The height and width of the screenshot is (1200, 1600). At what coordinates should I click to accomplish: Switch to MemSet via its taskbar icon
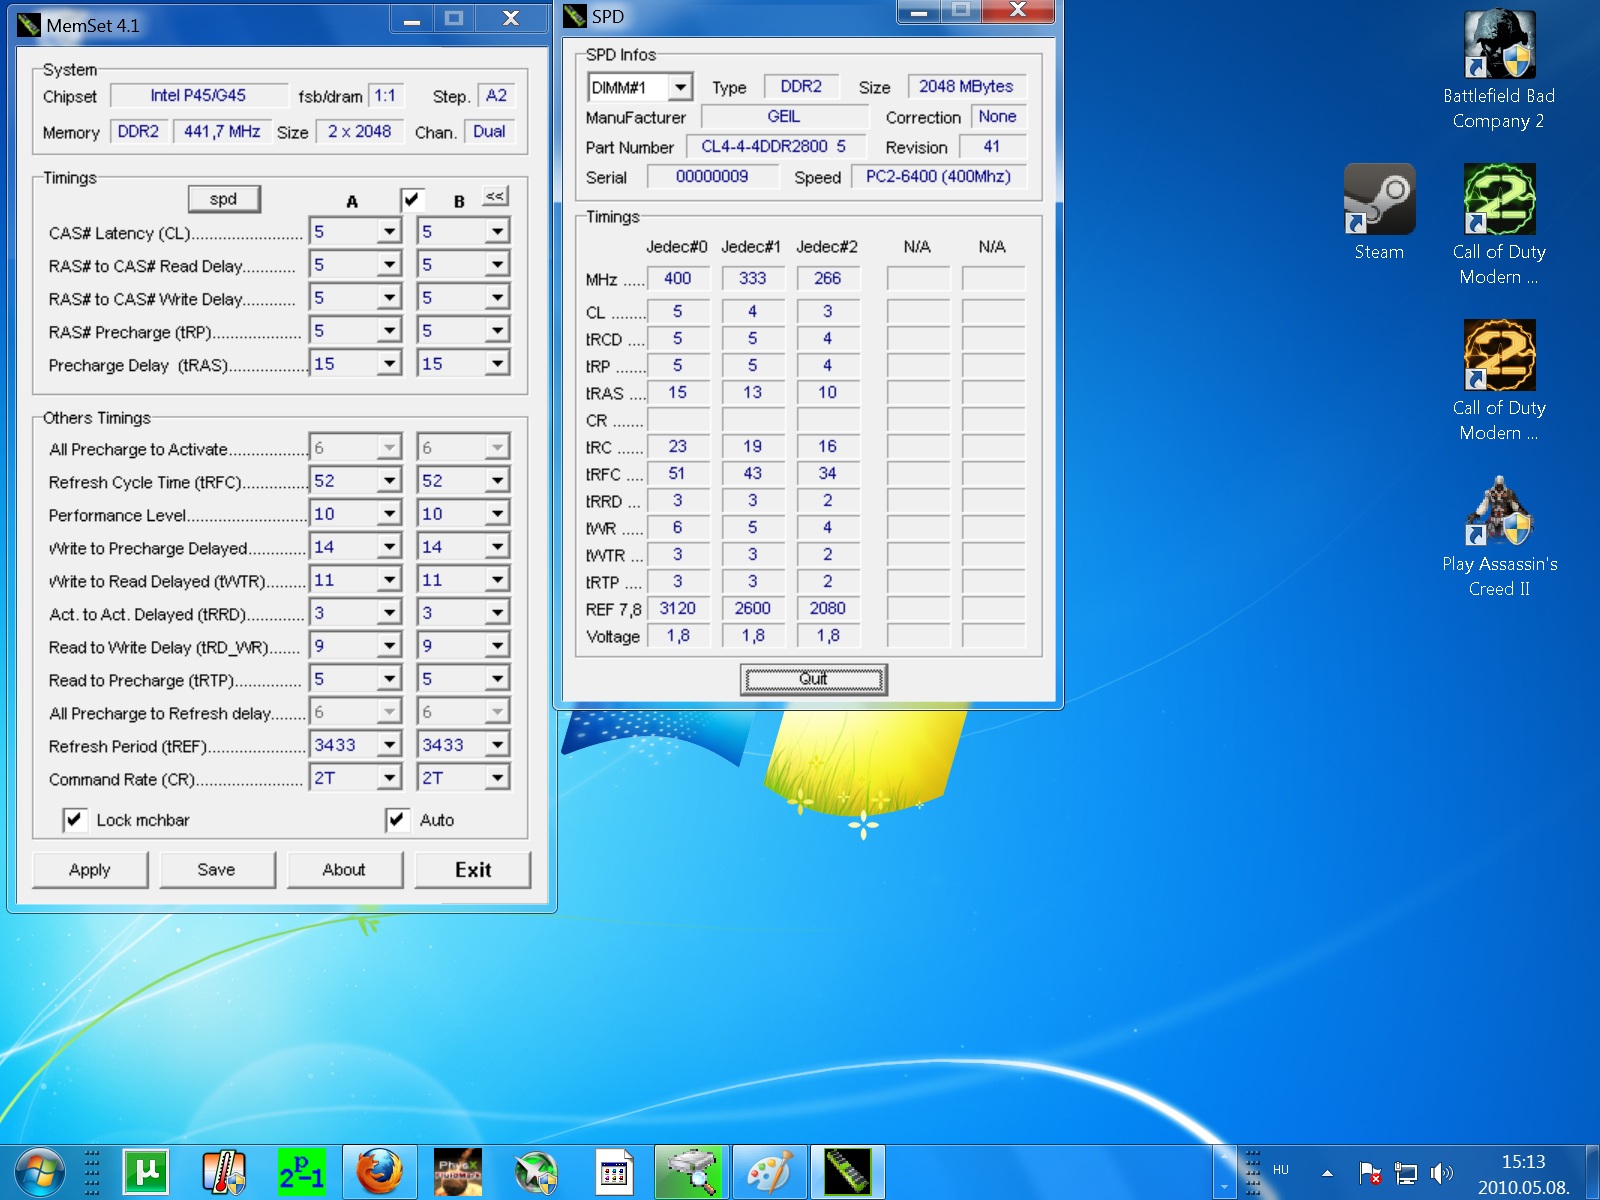click(848, 1172)
